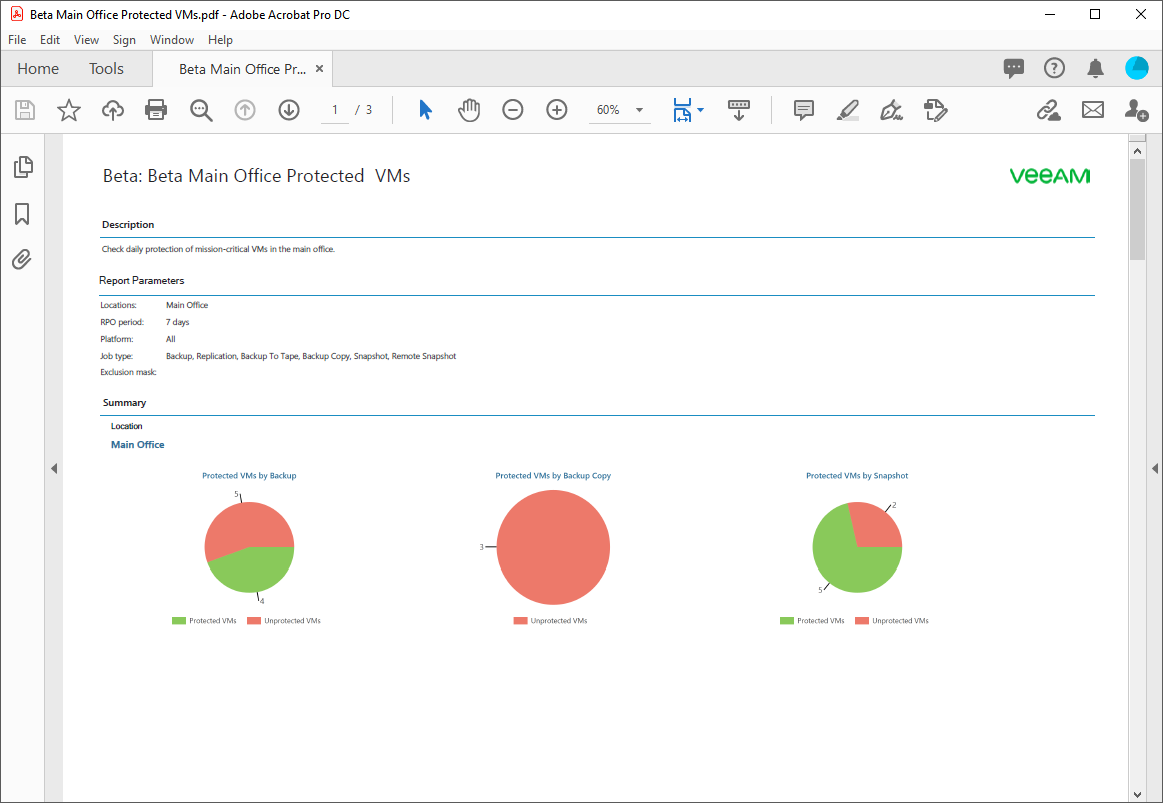Click the Protected VMs by Backup Copy title
Screen dimensions: 1163x803
pyautogui.click(x=553, y=476)
